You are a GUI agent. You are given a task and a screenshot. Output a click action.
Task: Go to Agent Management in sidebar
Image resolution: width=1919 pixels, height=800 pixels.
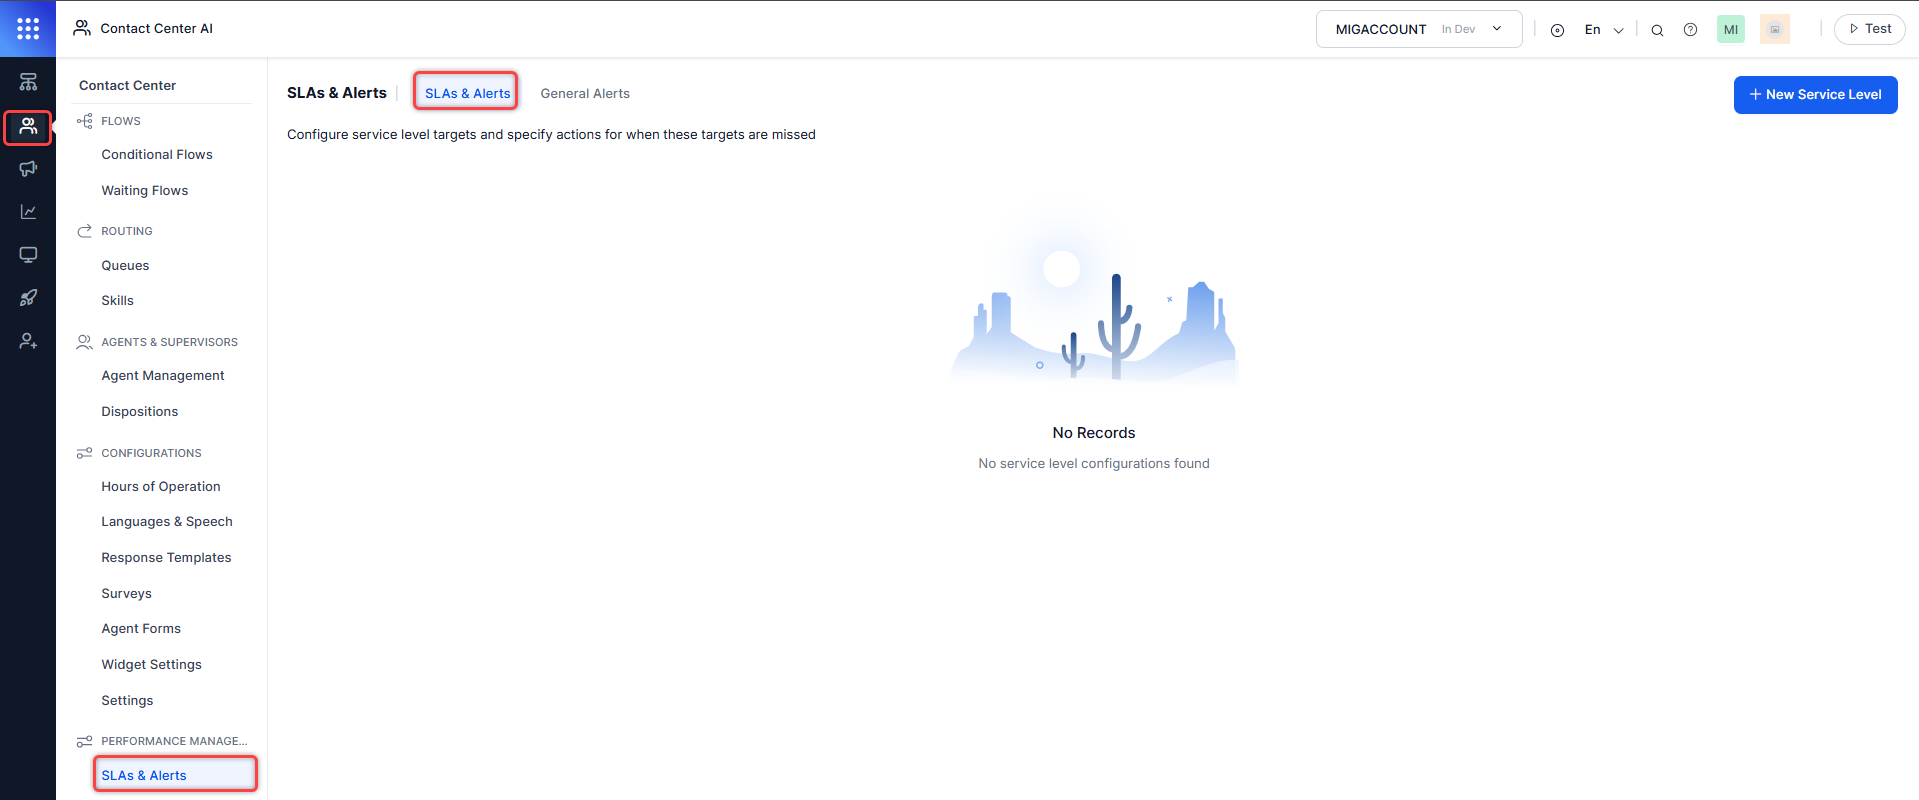[163, 375]
